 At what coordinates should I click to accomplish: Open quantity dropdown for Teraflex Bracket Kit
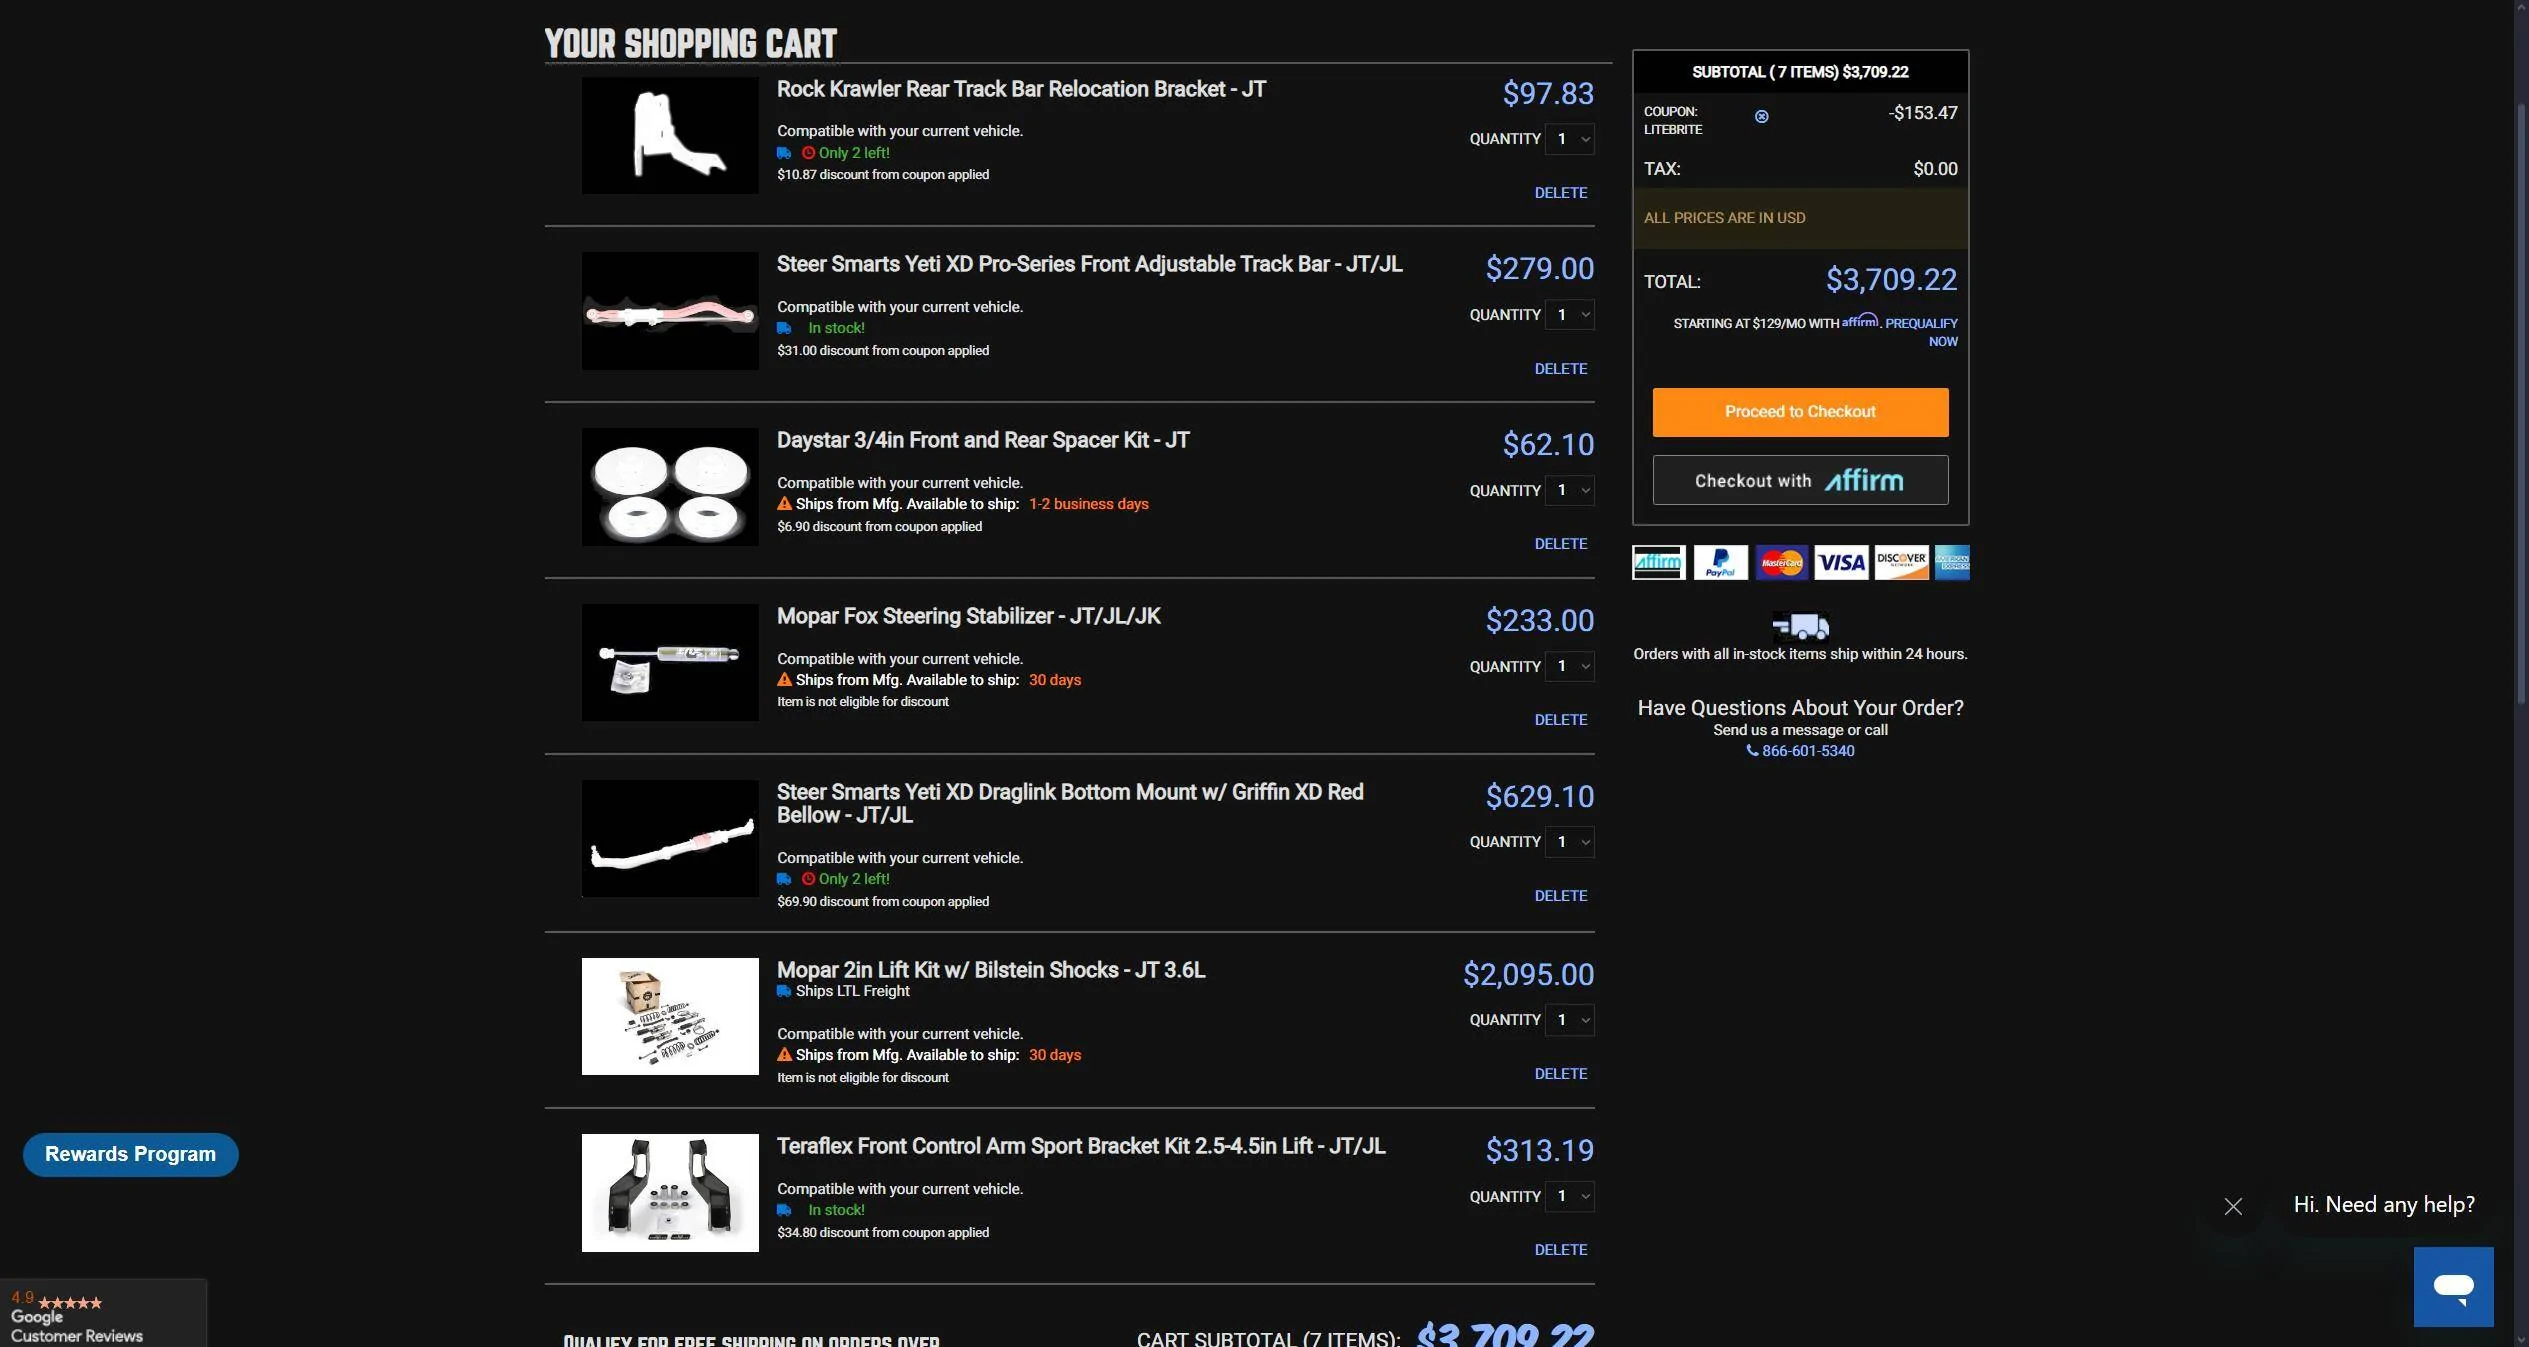(1569, 1196)
